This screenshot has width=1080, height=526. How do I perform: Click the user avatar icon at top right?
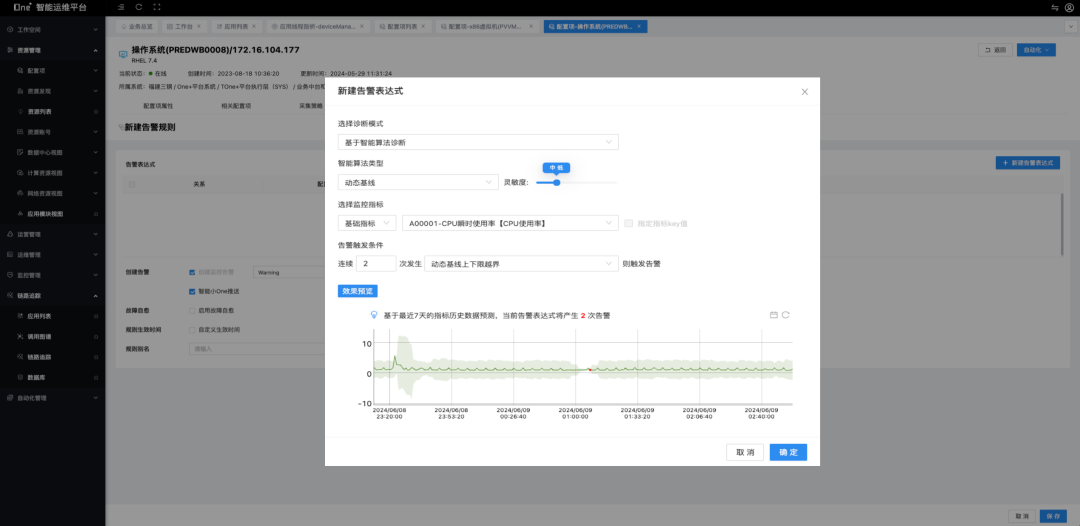[1068, 7]
